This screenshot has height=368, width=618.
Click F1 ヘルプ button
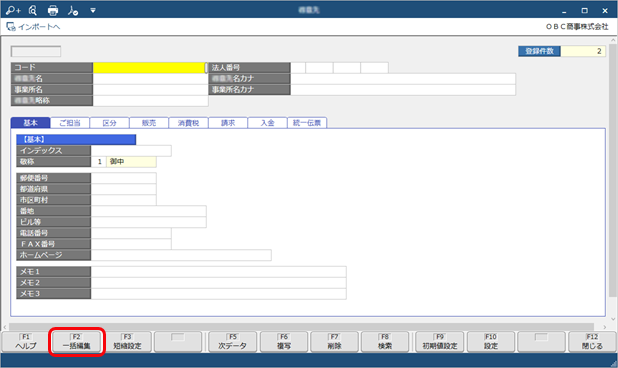[26, 342]
